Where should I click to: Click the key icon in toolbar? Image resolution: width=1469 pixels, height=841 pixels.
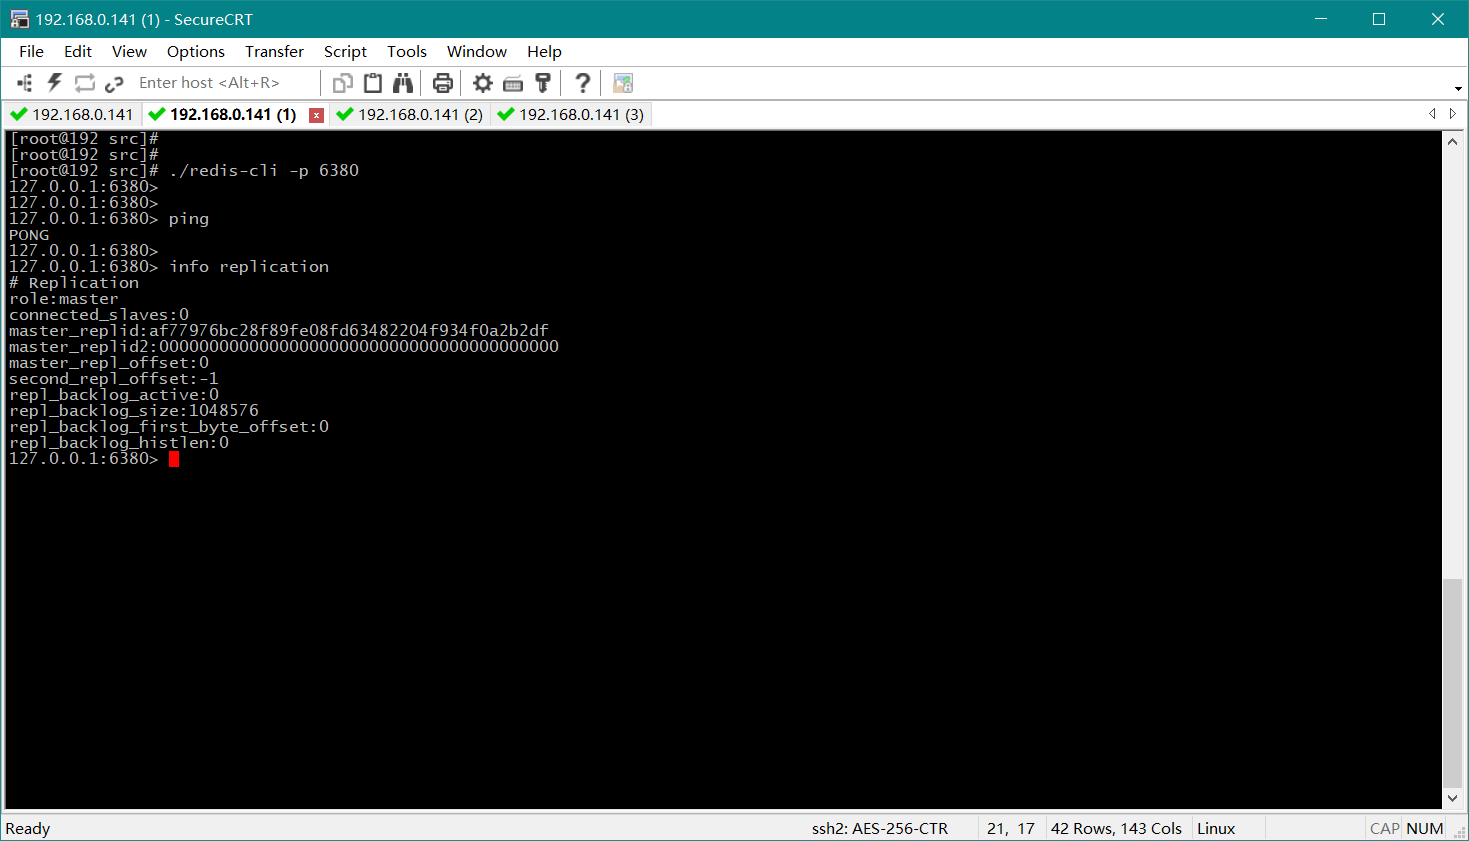543,83
